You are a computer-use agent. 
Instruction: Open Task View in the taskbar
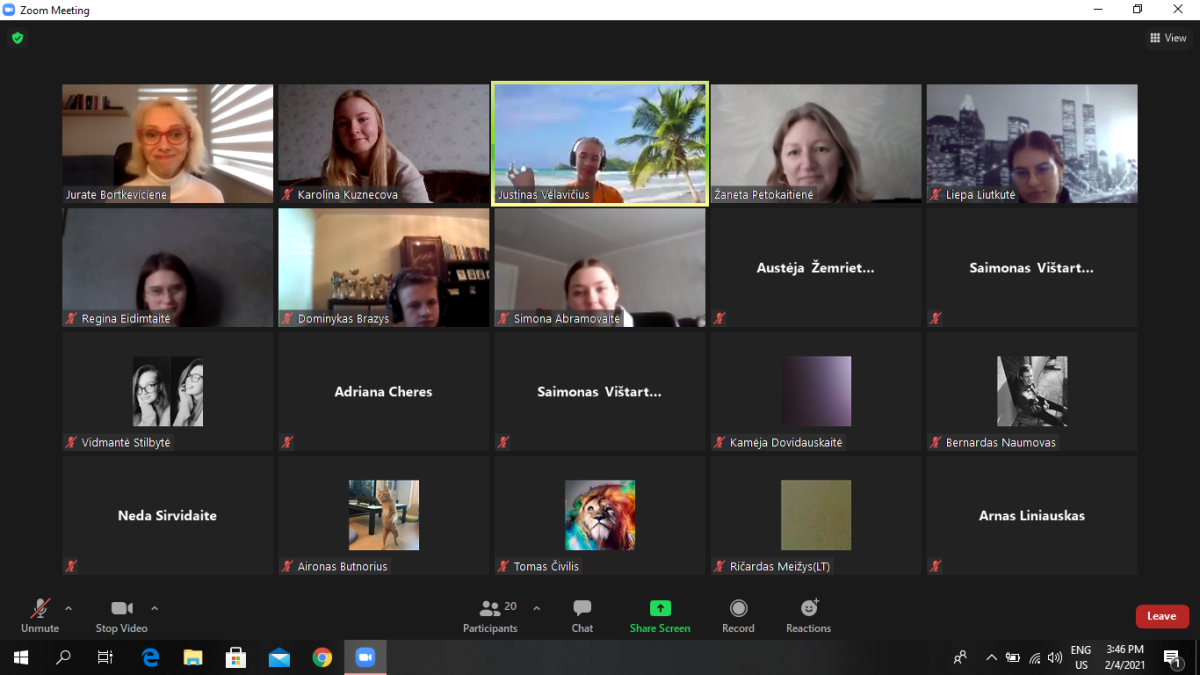coord(106,657)
